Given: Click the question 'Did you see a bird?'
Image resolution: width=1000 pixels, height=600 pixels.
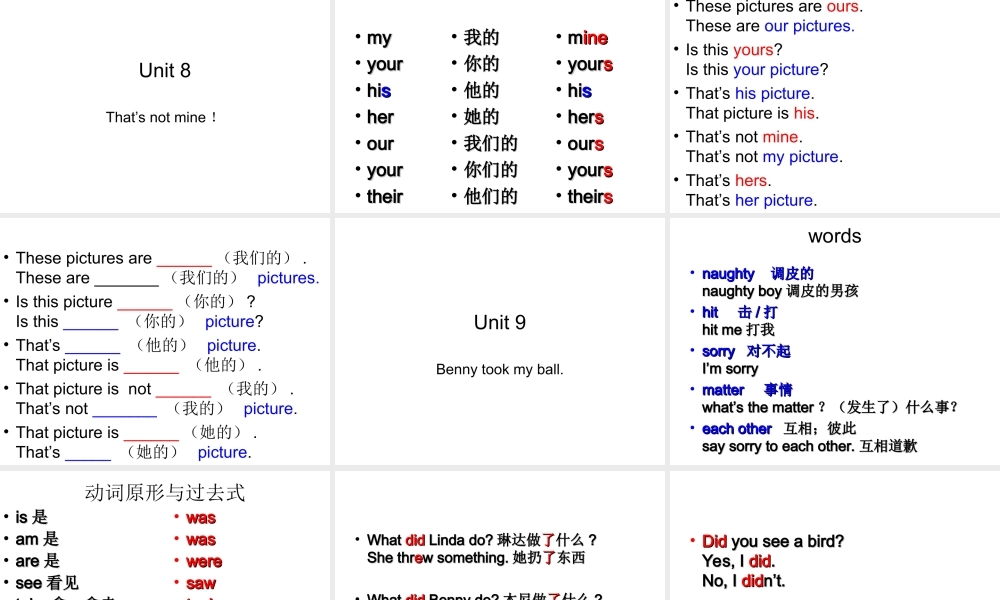Looking at the screenshot, I should (x=772, y=541).
